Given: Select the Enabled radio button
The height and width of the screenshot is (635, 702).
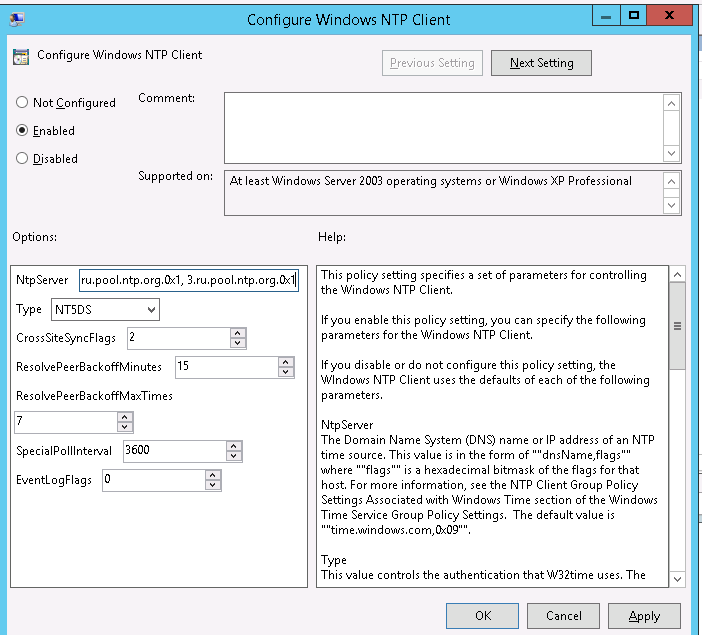Looking at the screenshot, I should 22,130.
